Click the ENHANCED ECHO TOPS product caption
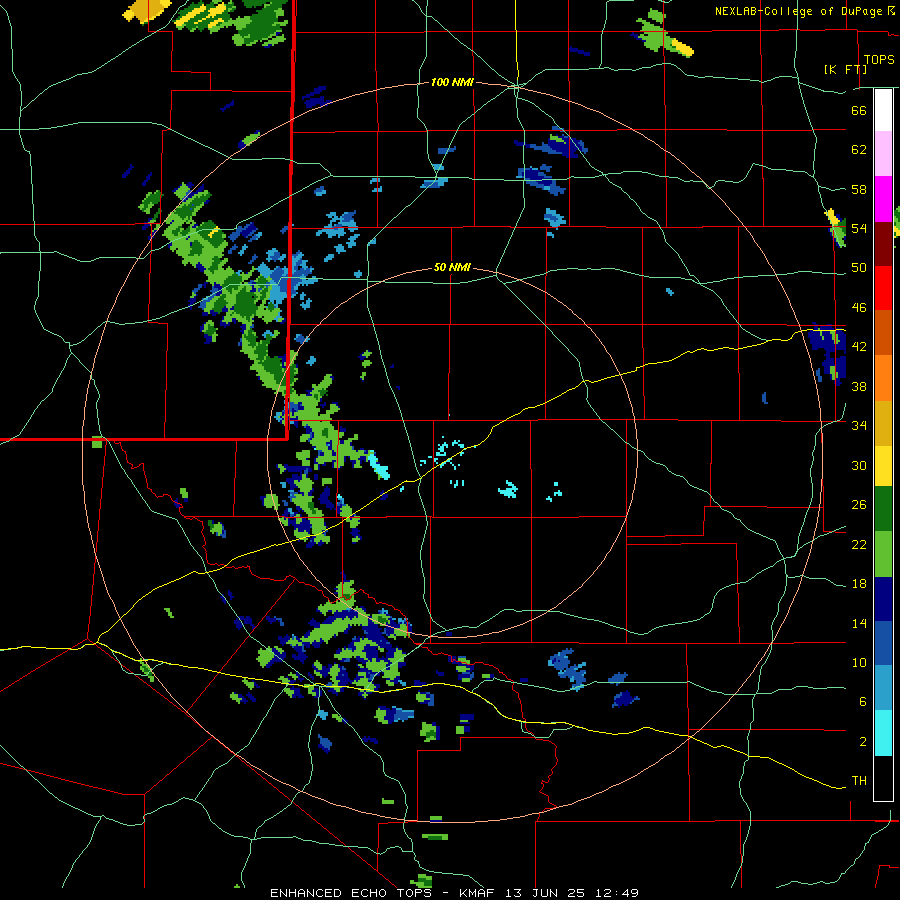Screen dimensions: 900x900 354,893
